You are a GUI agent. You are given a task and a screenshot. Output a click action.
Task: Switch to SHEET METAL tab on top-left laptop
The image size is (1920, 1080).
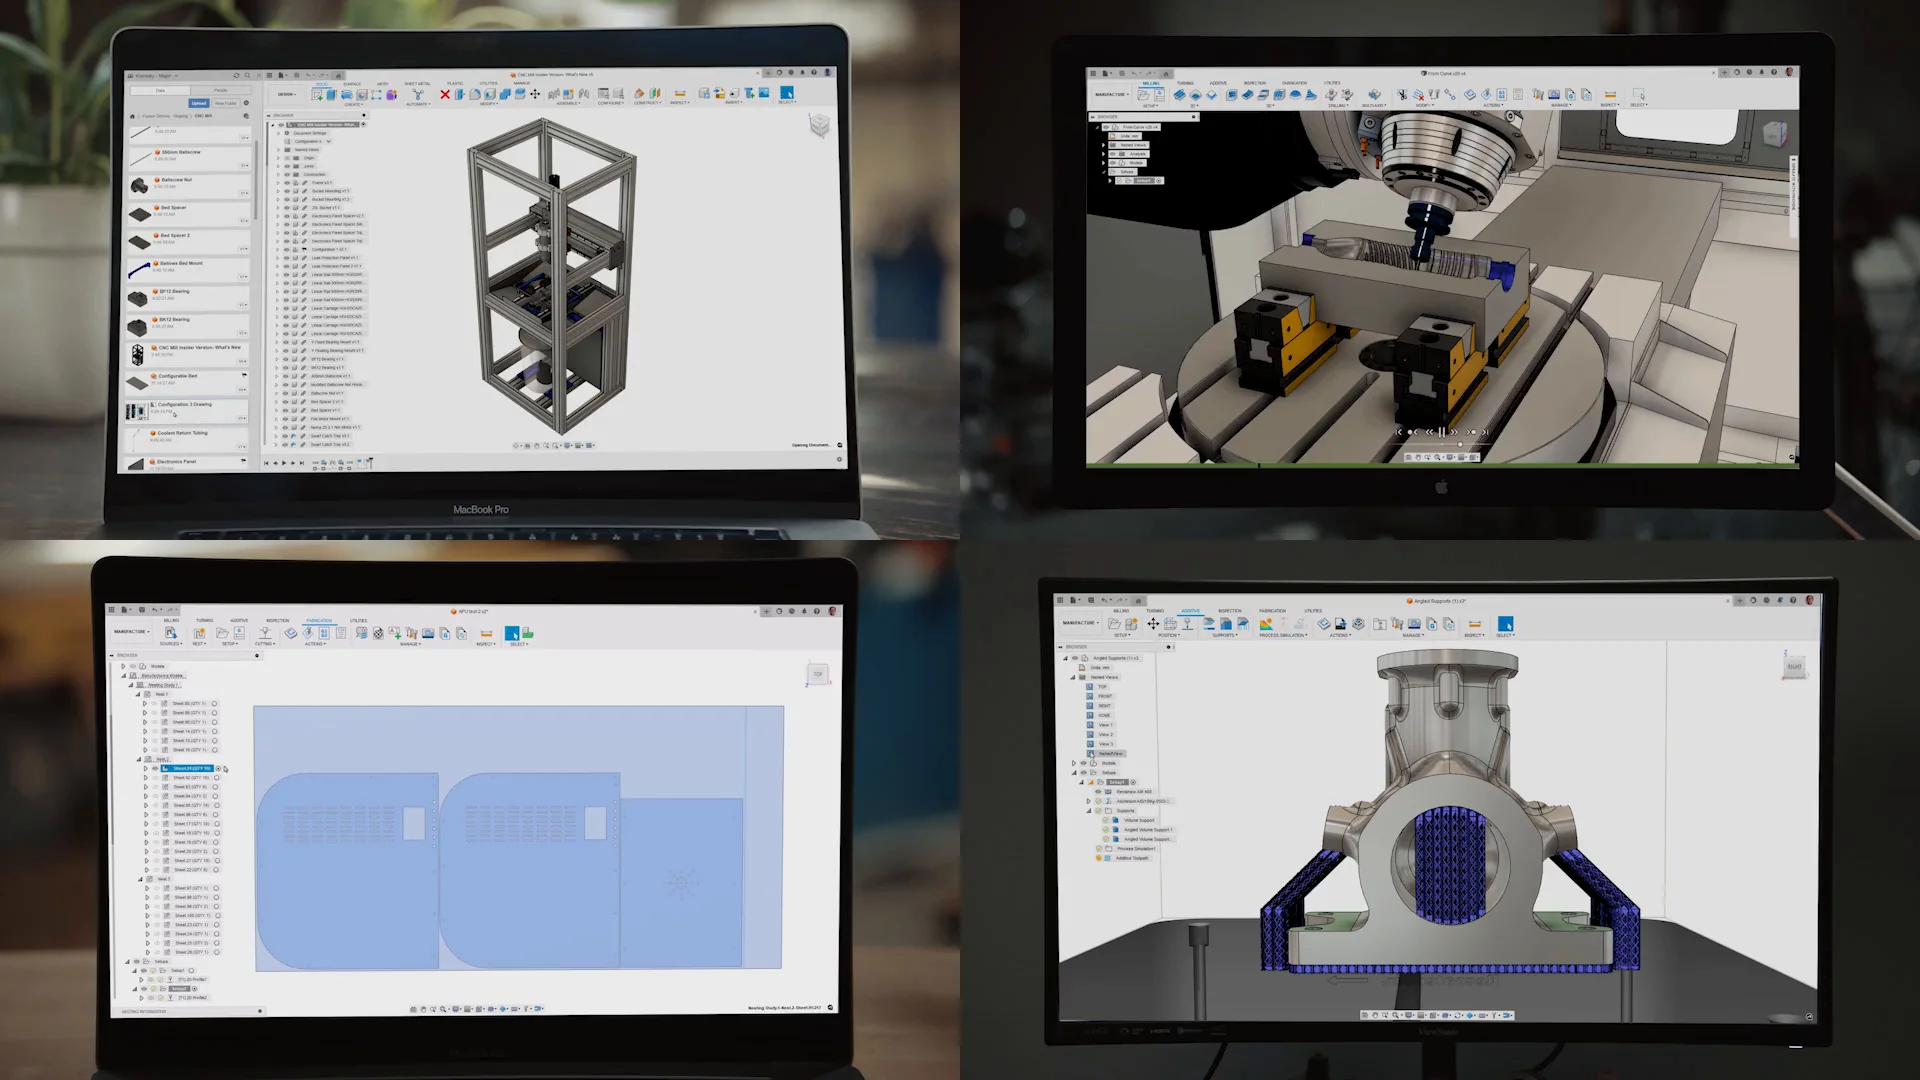[417, 84]
